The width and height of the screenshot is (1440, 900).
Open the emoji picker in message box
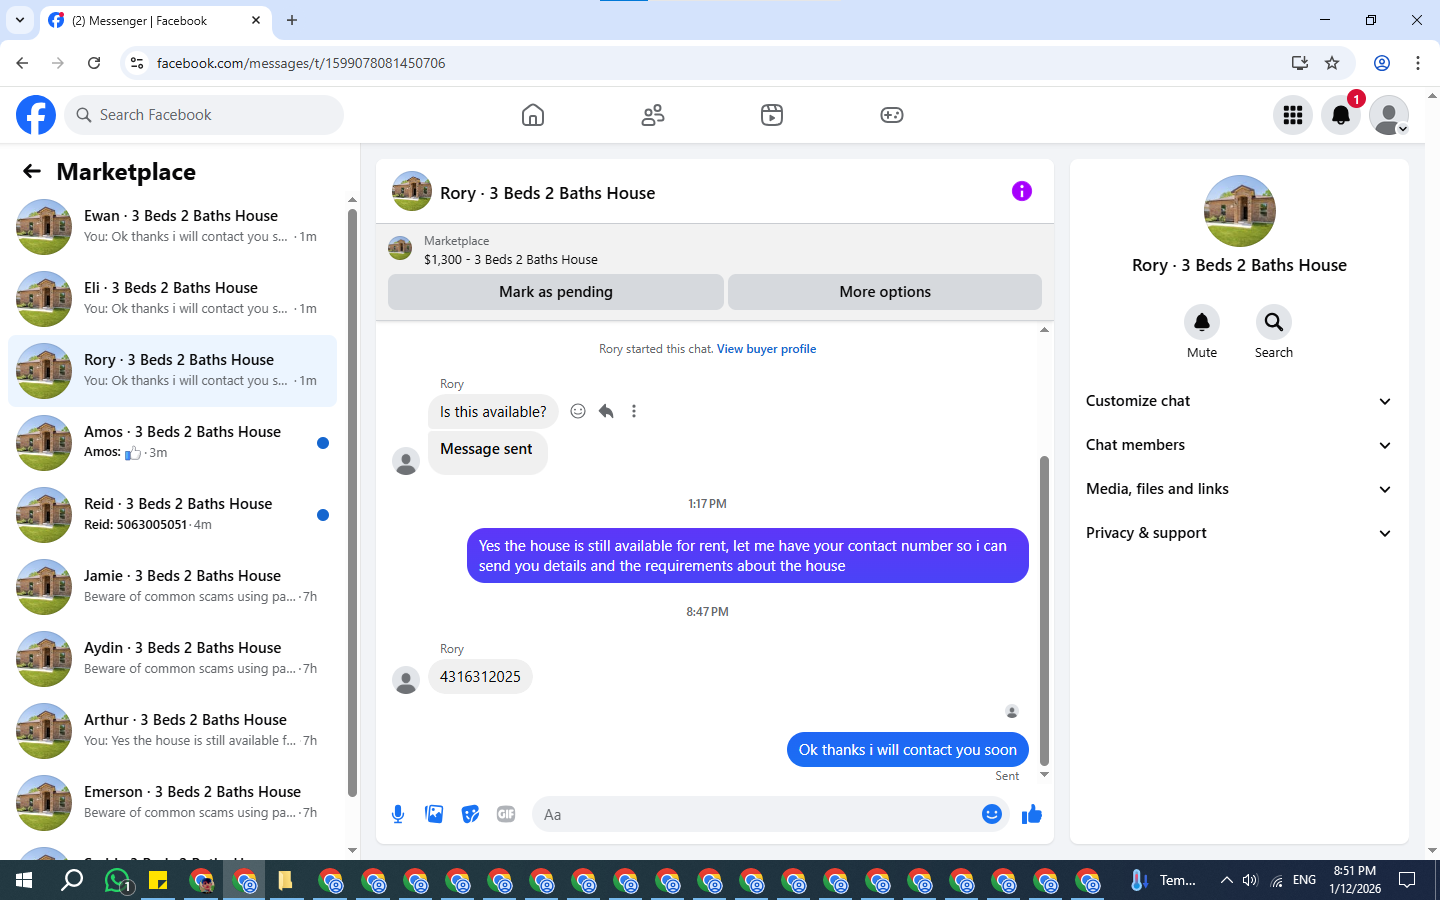(x=992, y=814)
